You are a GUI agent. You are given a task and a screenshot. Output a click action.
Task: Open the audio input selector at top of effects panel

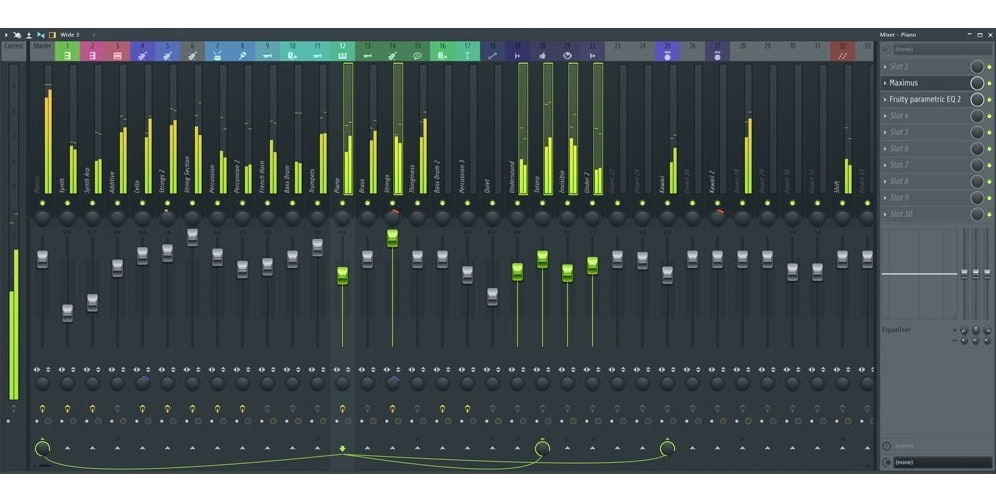(930, 48)
